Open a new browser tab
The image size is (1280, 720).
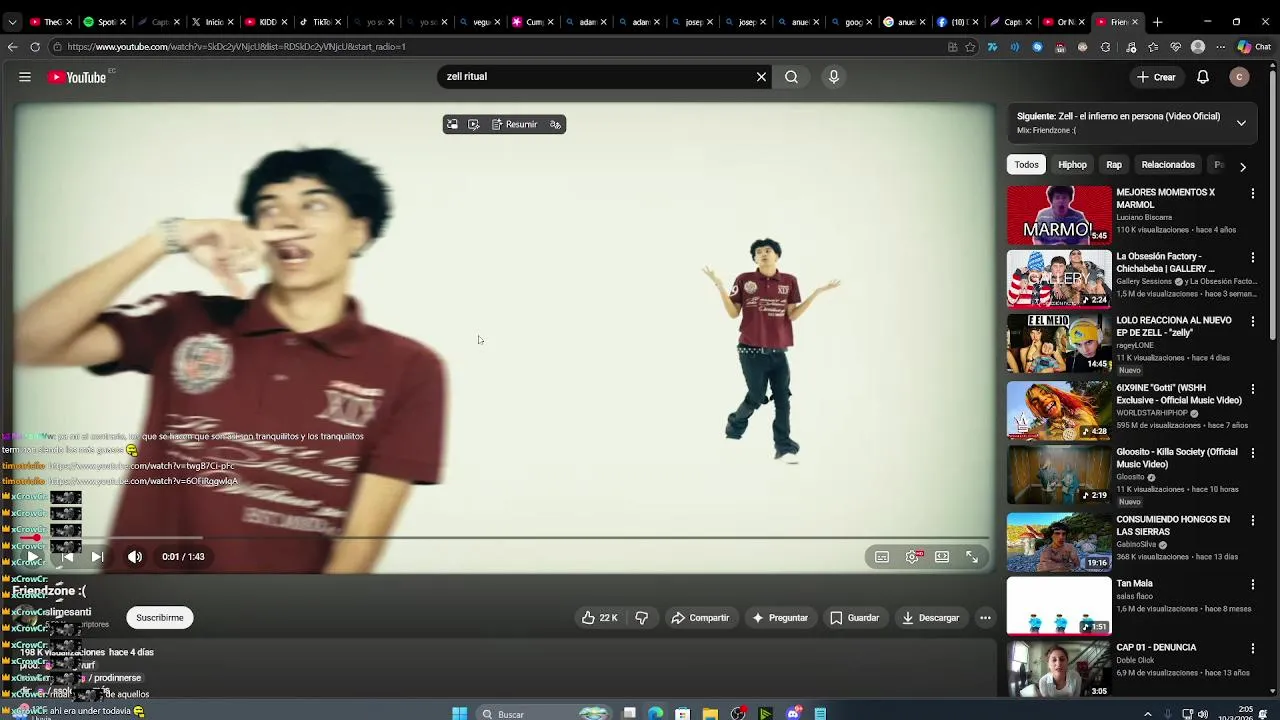tap(1157, 22)
